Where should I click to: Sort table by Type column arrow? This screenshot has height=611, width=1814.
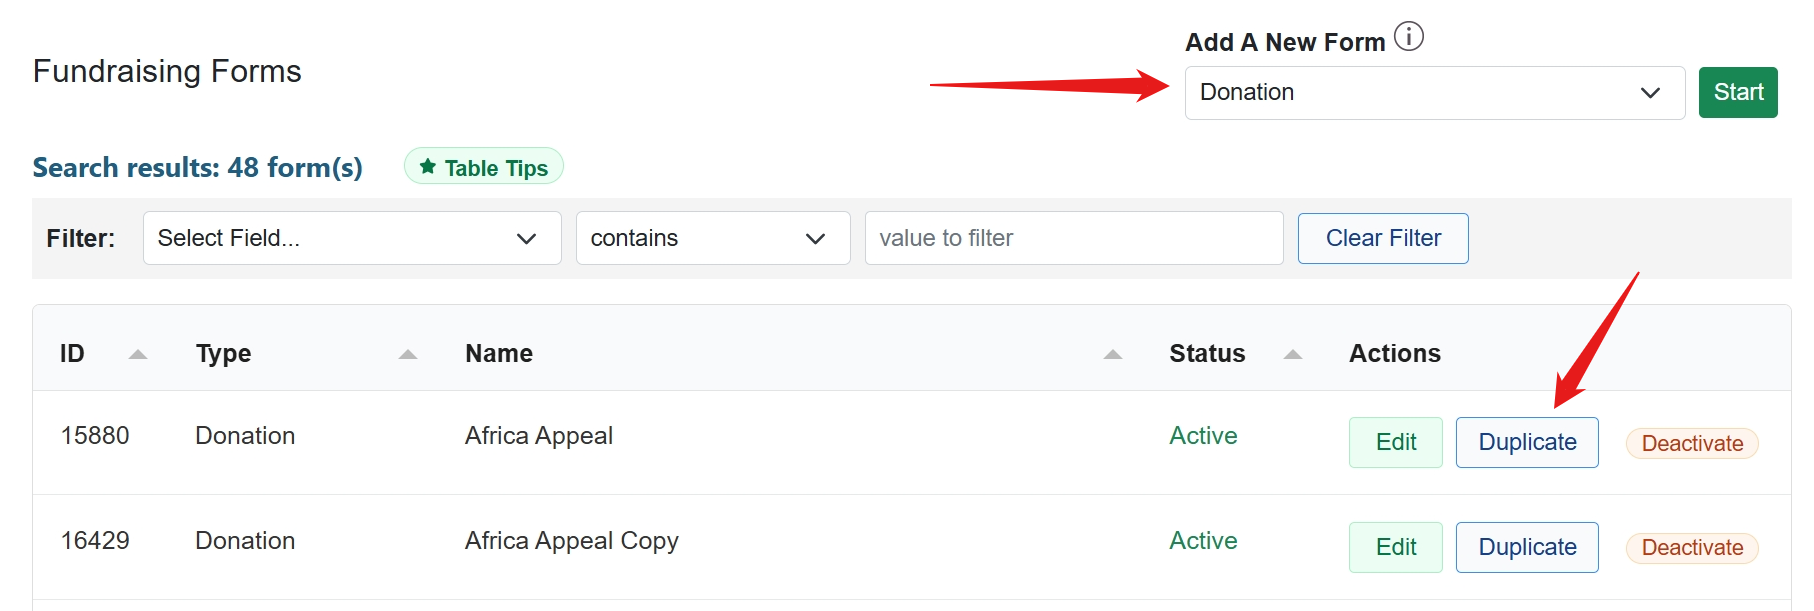(x=407, y=354)
